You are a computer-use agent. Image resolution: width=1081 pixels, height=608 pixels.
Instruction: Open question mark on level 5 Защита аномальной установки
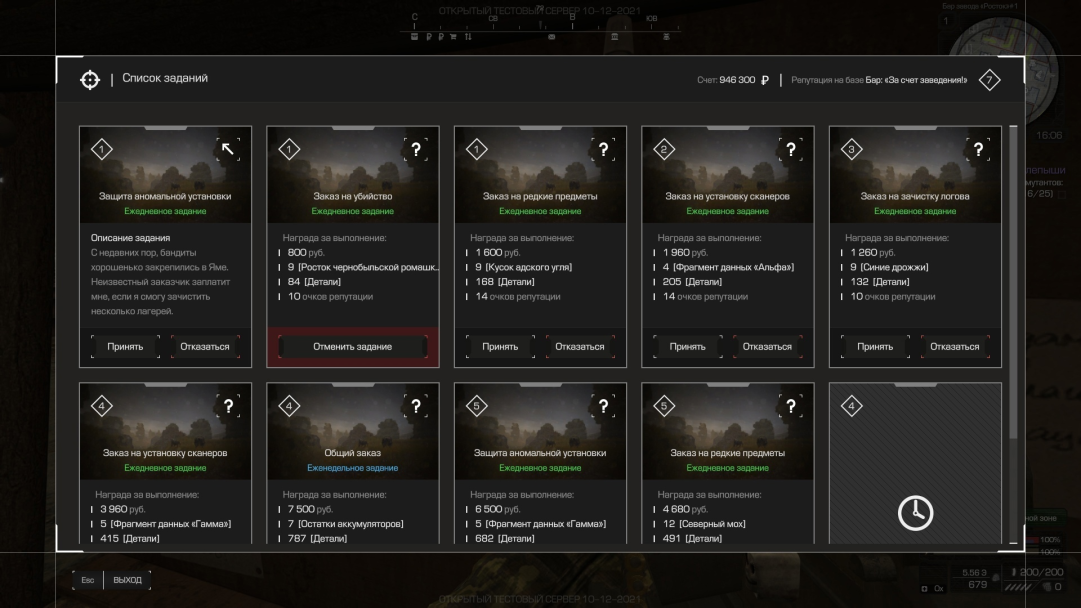point(603,406)
